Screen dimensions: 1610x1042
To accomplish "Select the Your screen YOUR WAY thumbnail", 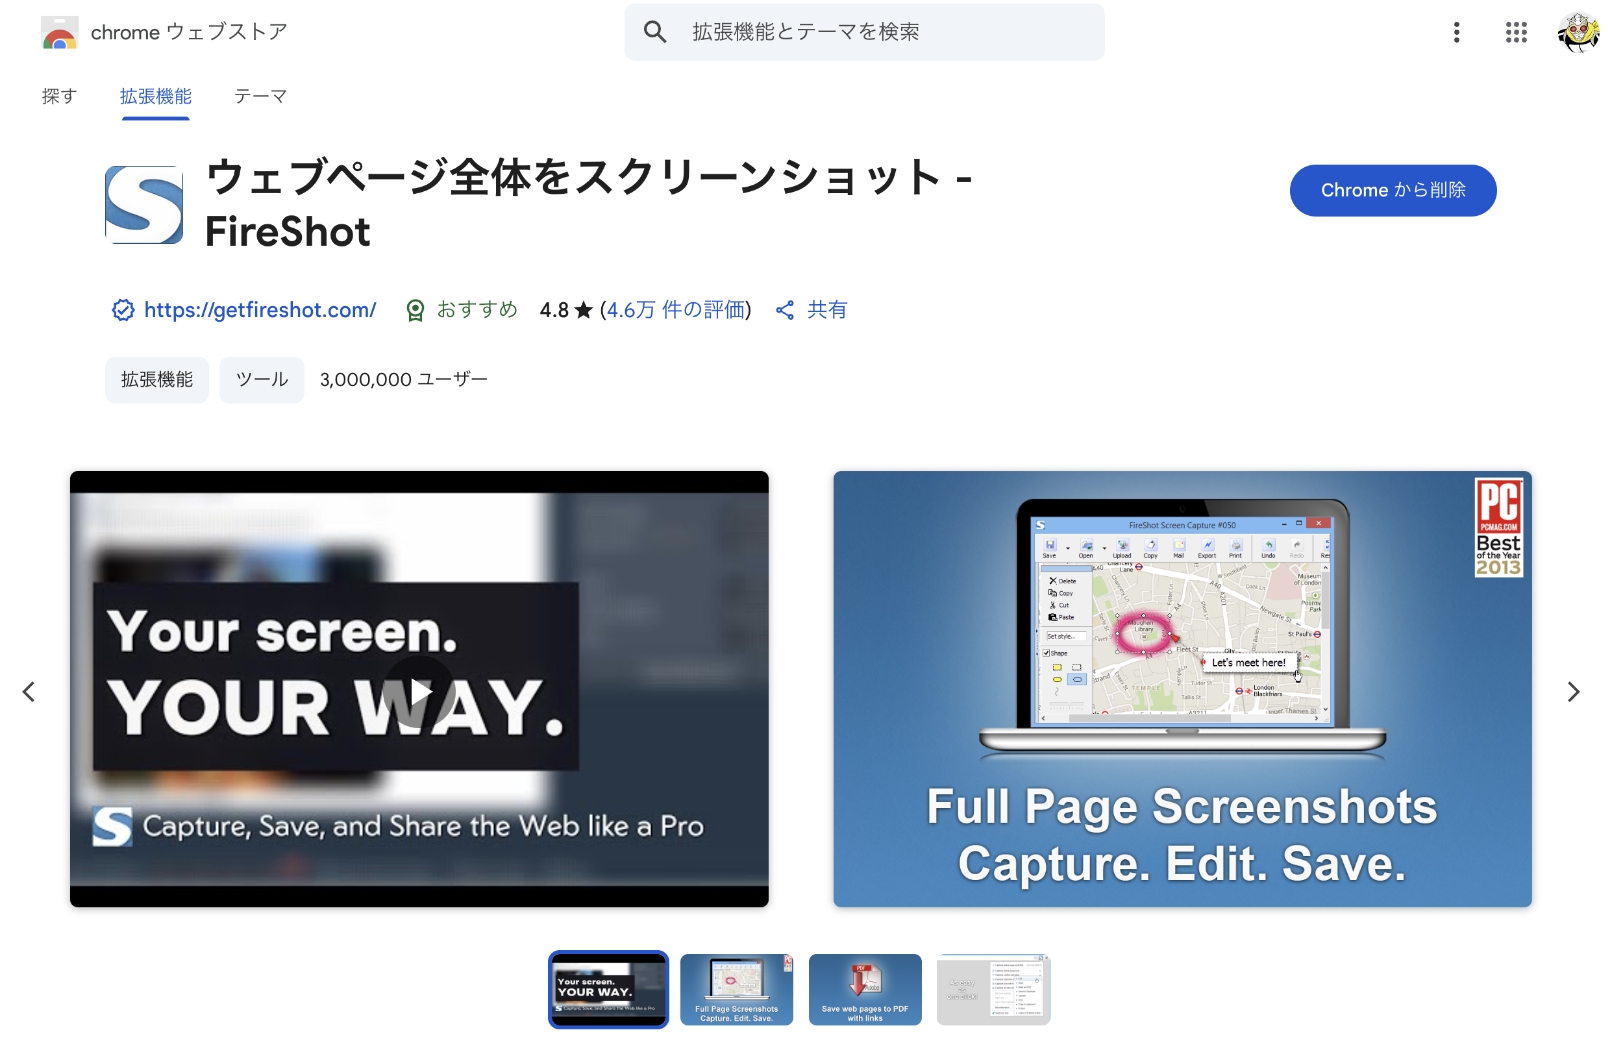I will click(608, 989).
